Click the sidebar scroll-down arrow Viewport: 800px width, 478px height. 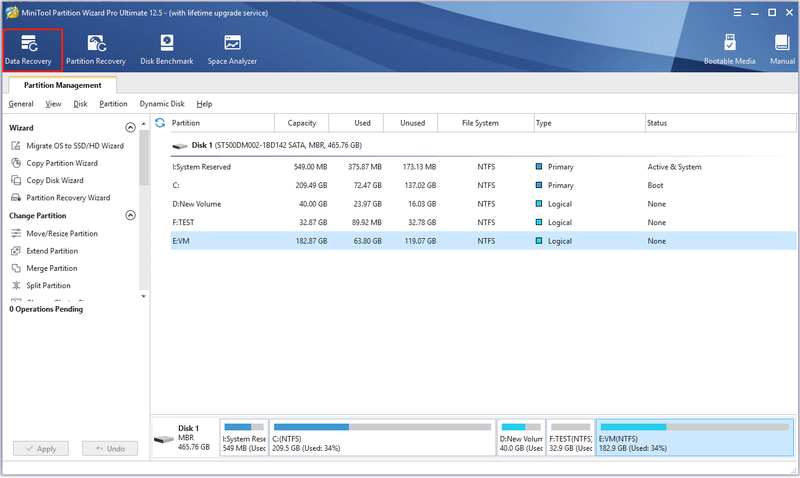144,296
